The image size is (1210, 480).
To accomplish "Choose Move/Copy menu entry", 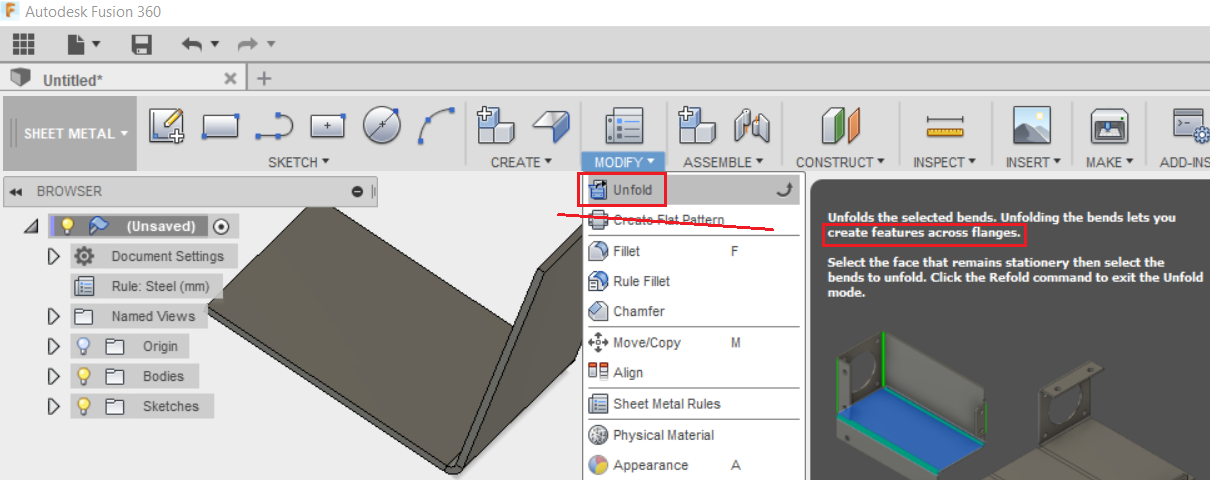I will click(692, 342).
